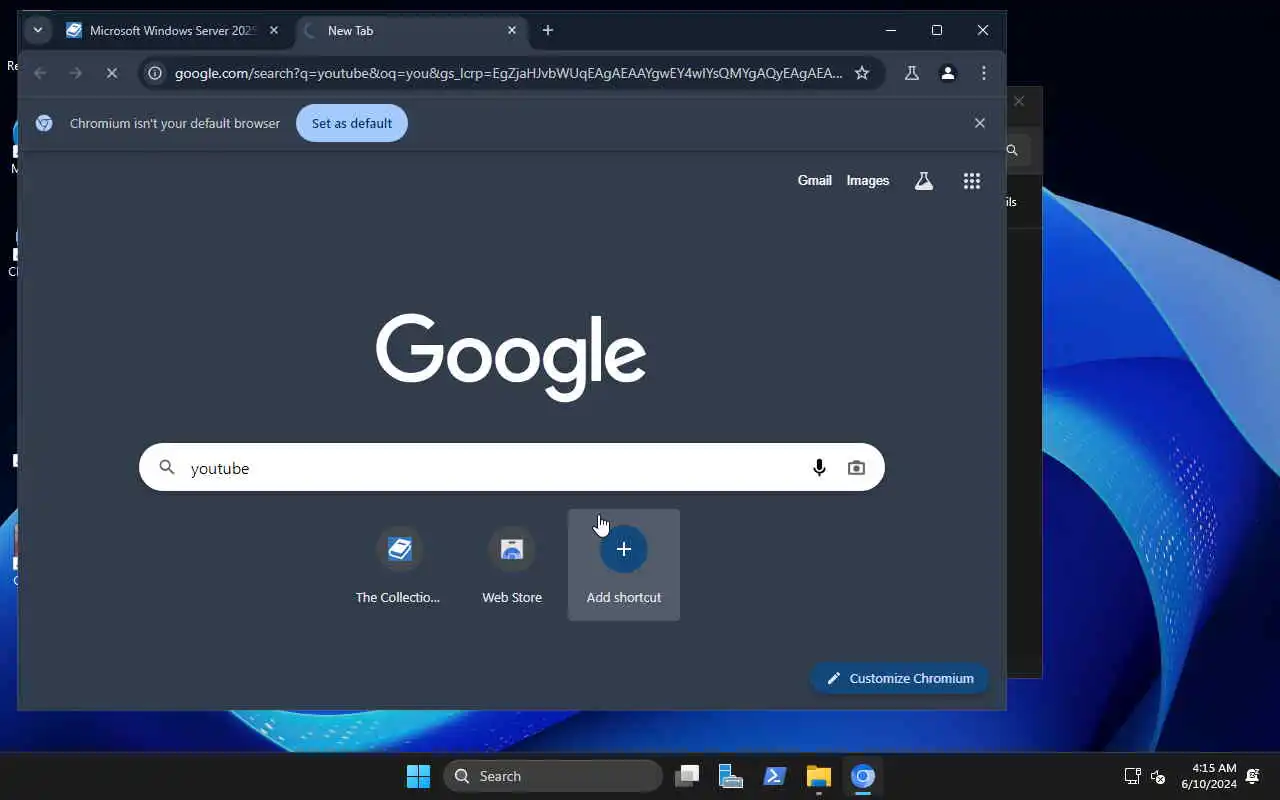Open the Chromium three-dot menu
This screenshot has height=800, width=1280.
click(984, 73)
